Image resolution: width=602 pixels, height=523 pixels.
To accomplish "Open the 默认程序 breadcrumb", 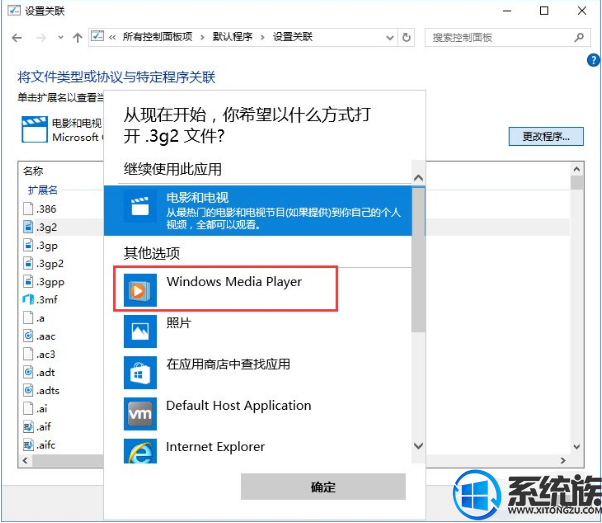I will point(233,37).
